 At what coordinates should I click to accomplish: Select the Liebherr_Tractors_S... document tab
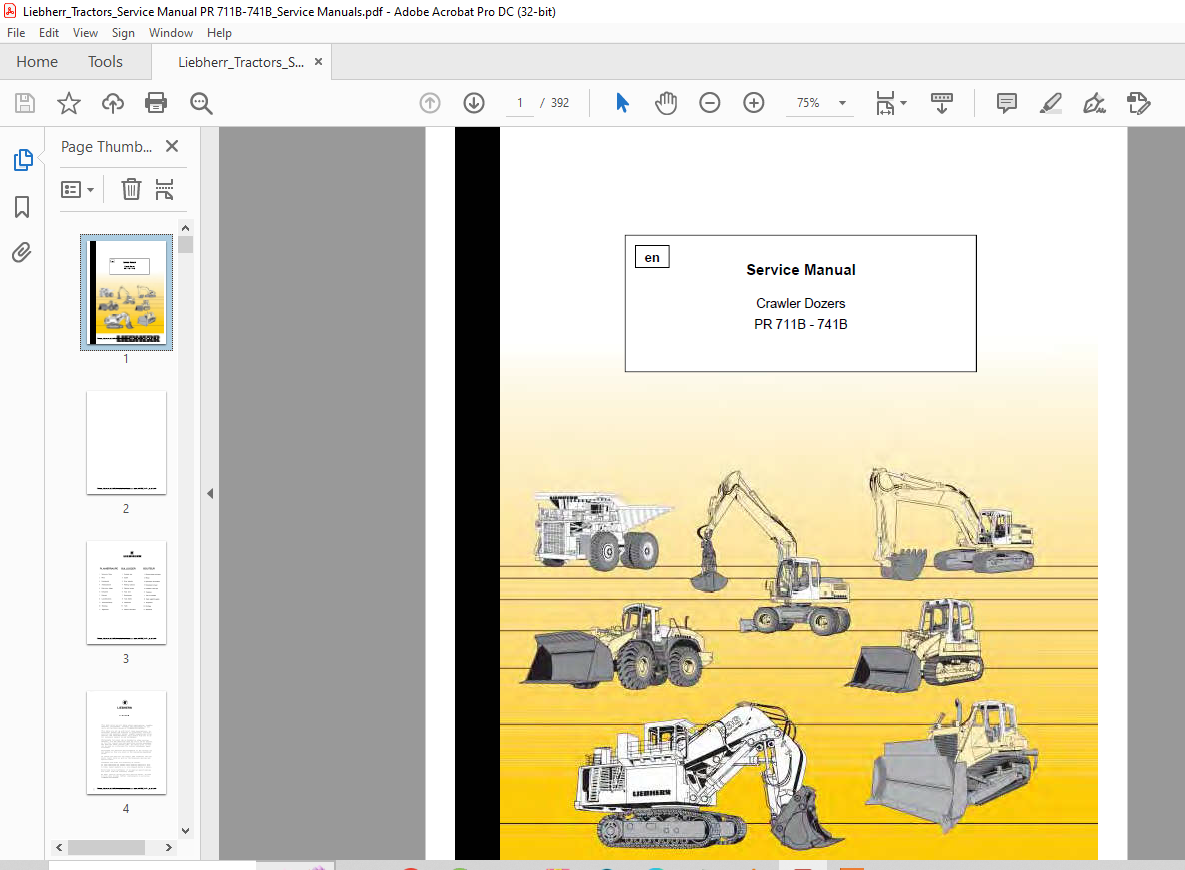[x=241, y=62]
